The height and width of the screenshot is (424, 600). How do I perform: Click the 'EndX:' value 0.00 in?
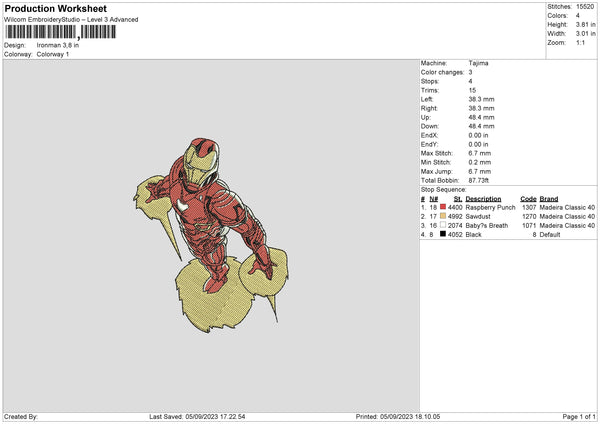click(478, 135)
